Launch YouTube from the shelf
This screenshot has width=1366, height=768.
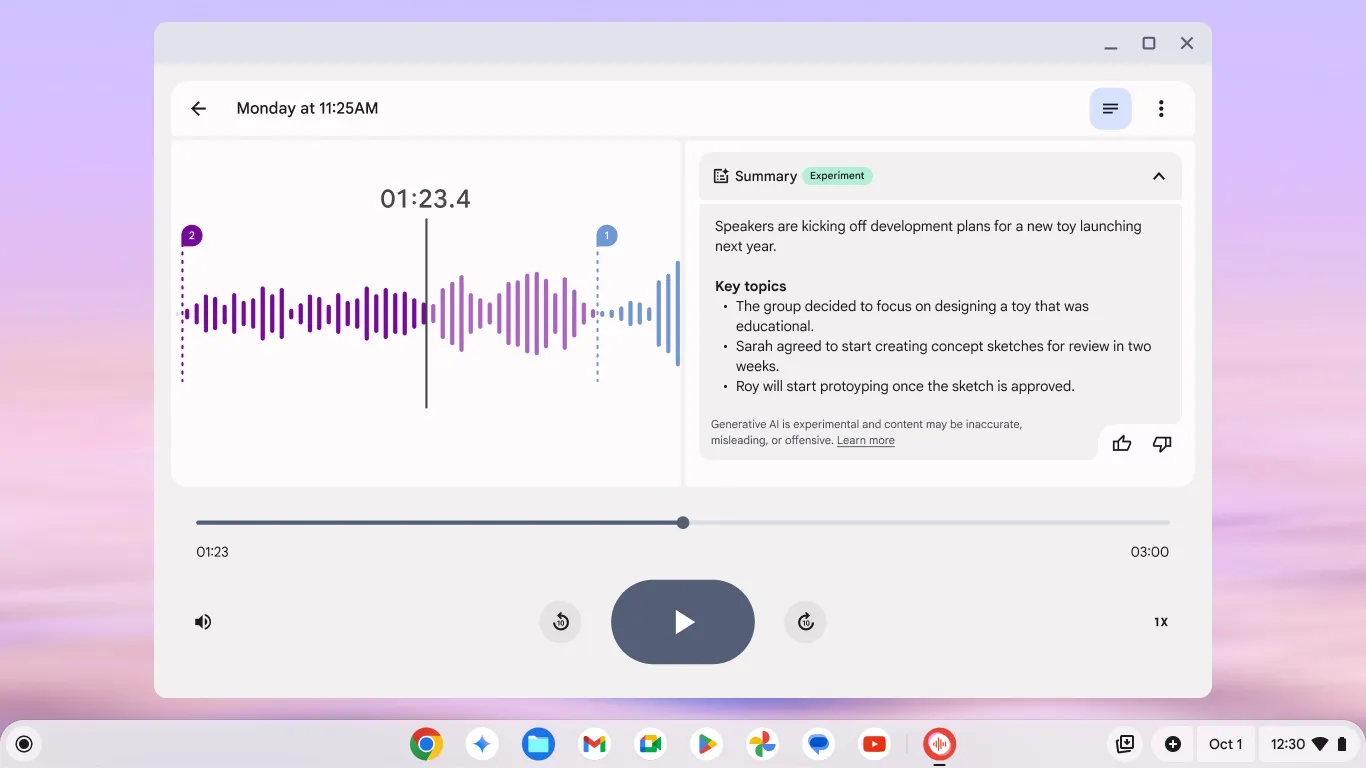tap(874, 744)
